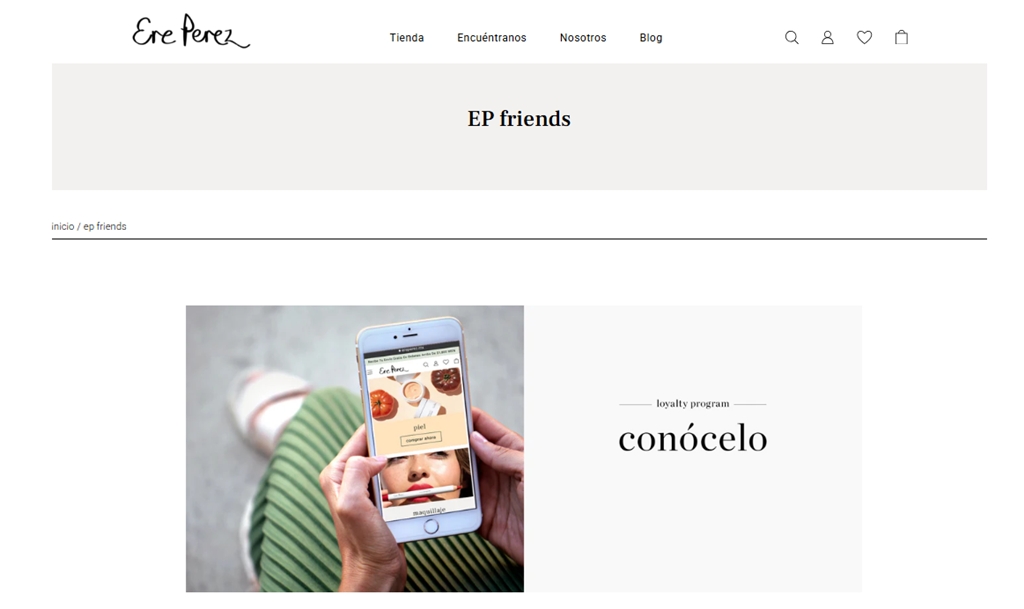Open the user account icon
1024x609 pixels.
(827, 37)
